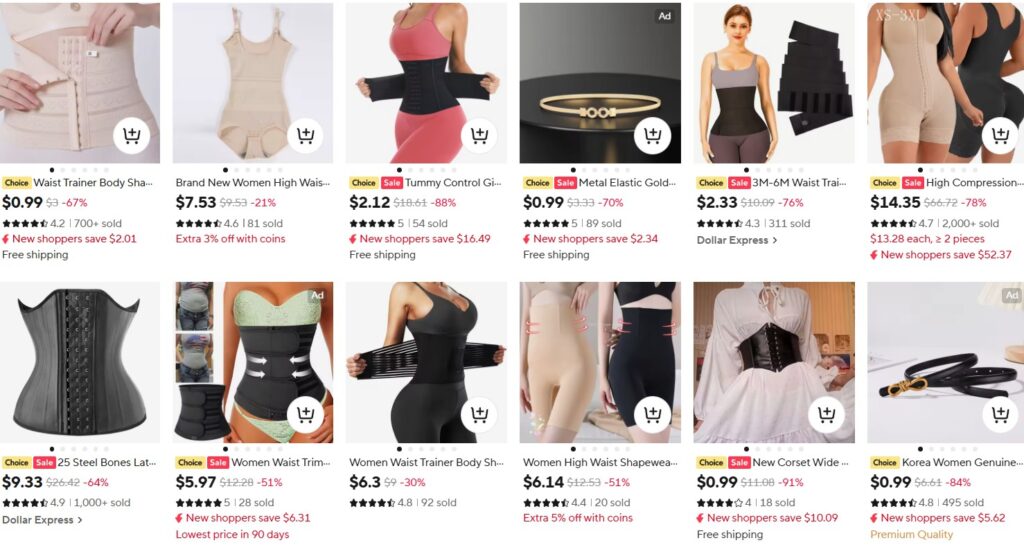Add Women High Waist Shapewear to cart
This screenshot has width=1024, height=545.
[x=652, y=415]
